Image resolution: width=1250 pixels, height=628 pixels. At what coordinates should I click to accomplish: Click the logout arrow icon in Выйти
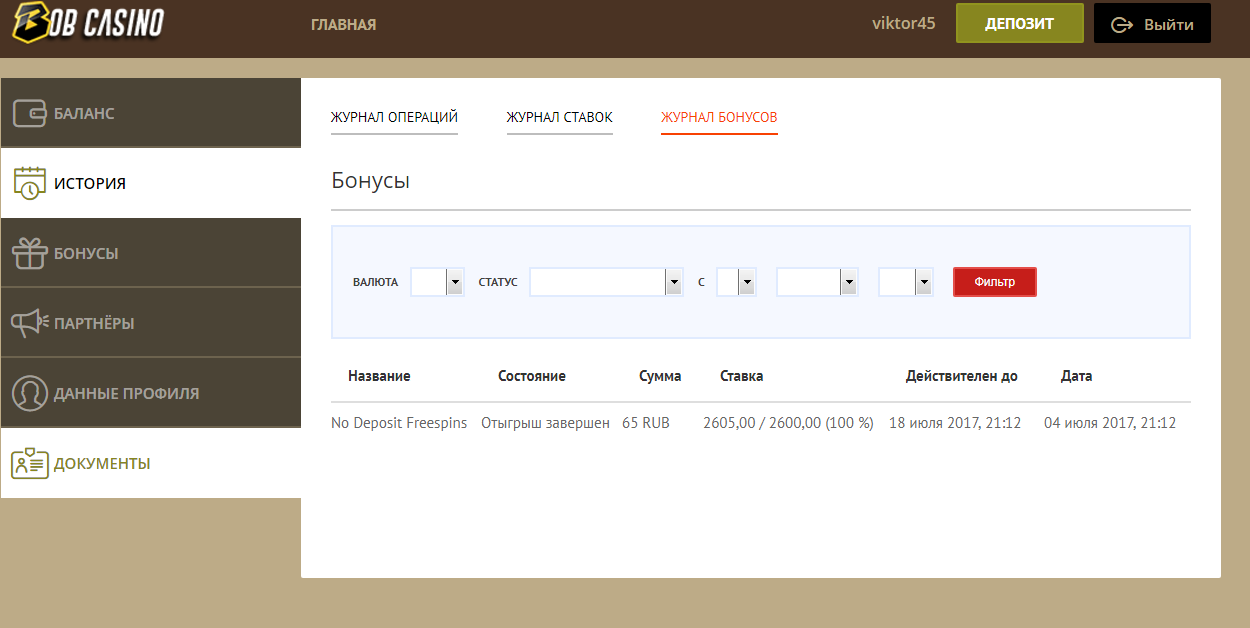pyautogui.click(x=1121, y=24)
